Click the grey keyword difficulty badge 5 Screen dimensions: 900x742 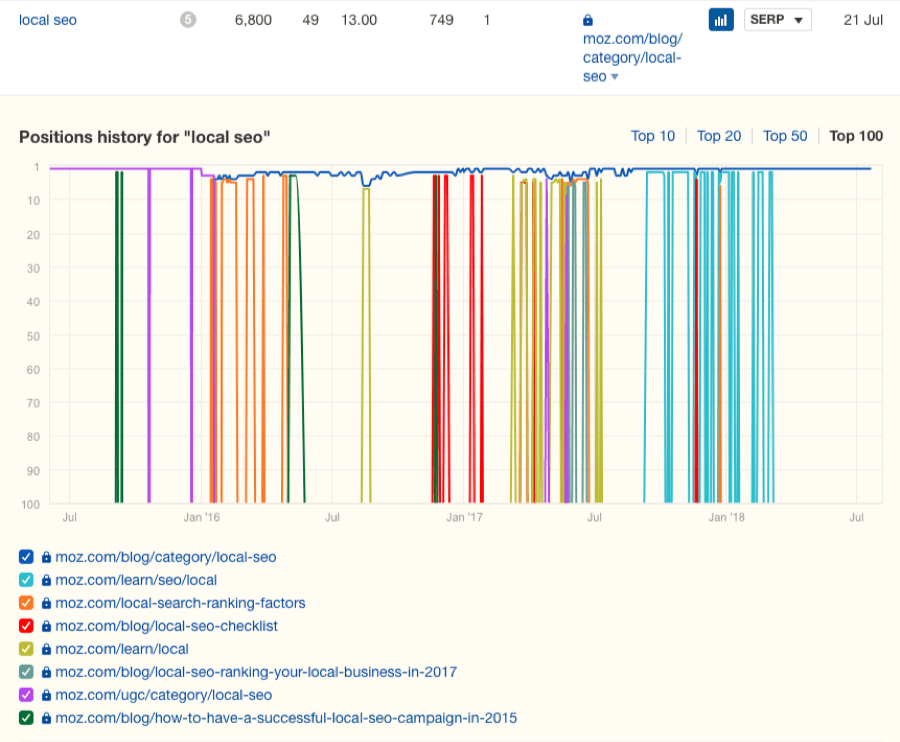(188, 20)
